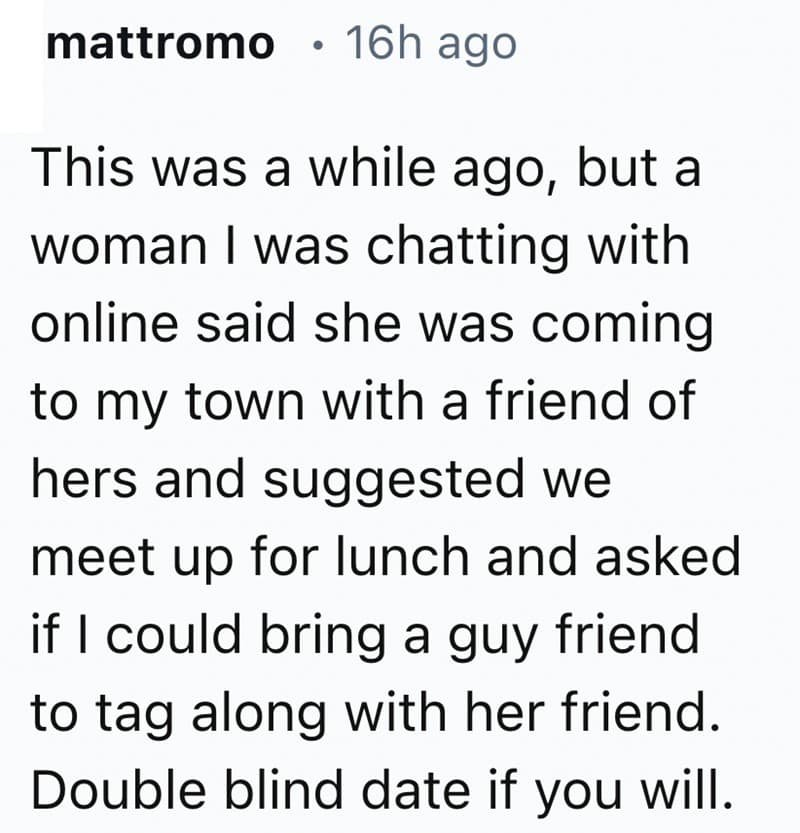
Task: Select the word "along" in comment
Action: (x=259, y=716)
